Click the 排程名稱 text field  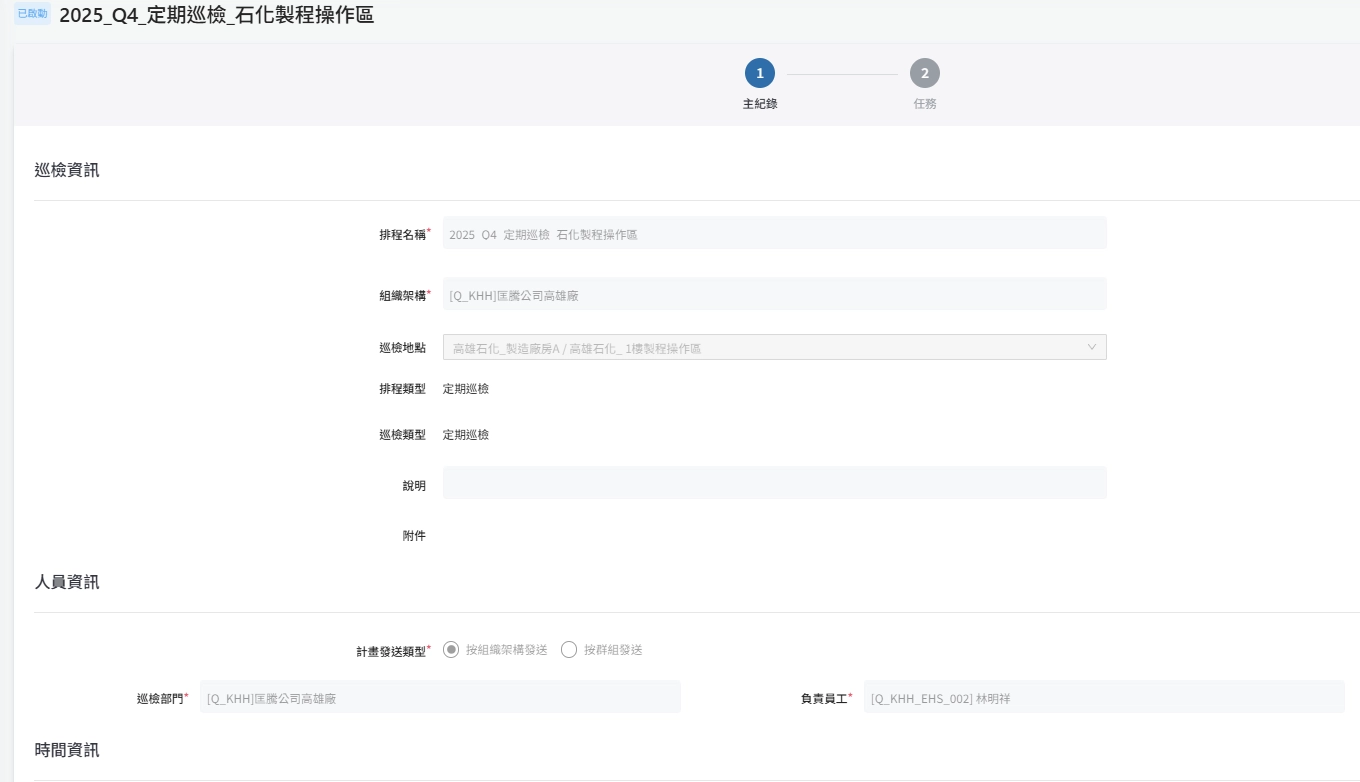(774, 233)
